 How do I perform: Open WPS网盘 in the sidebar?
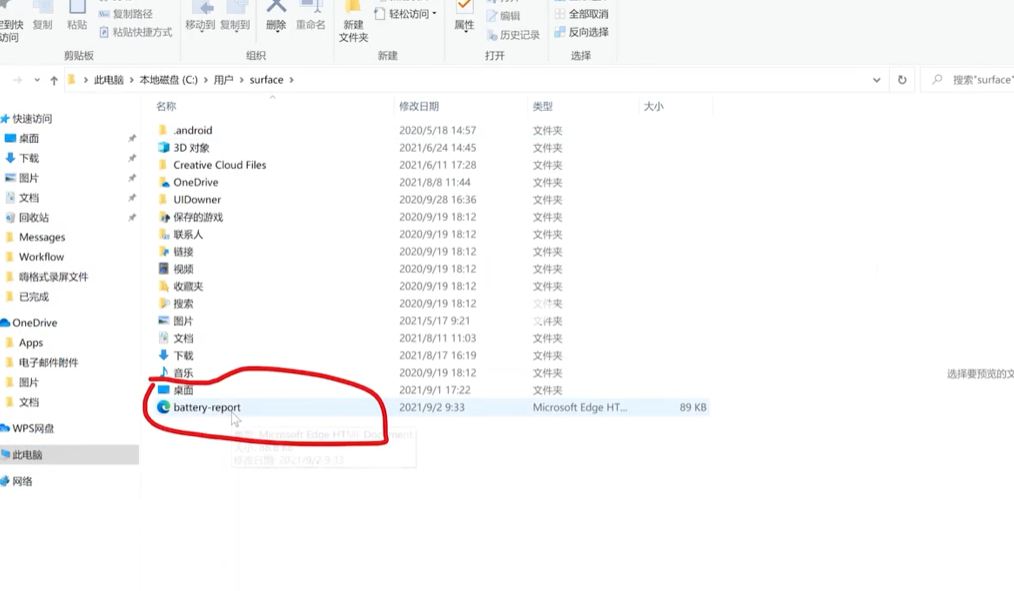point(33,428)
